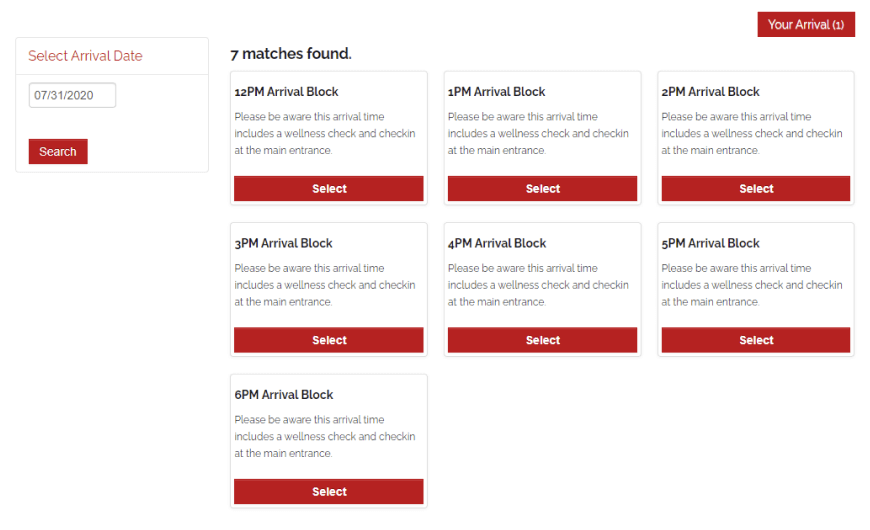Select the 6PM Arrival Block

[x=329, y=492]
